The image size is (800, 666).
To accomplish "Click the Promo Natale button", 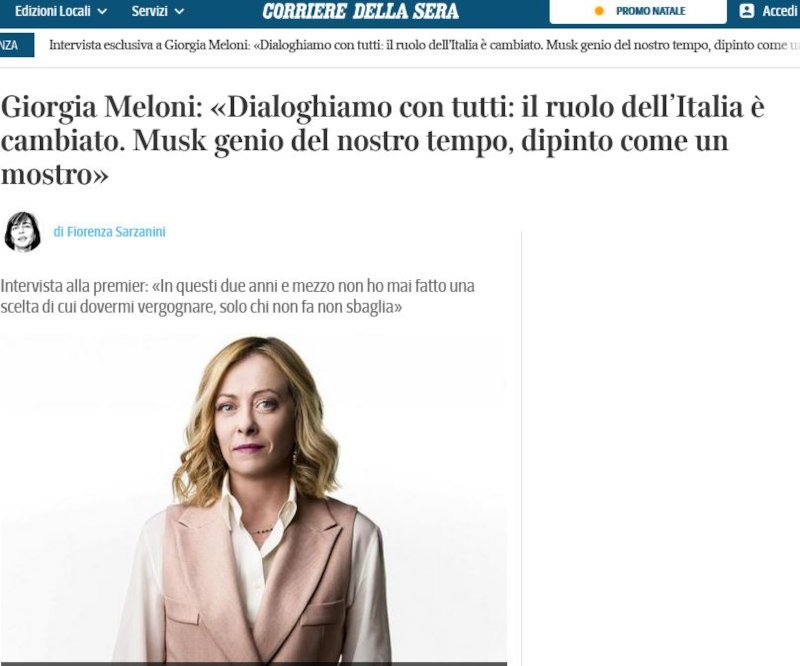I will coord(638,11).
